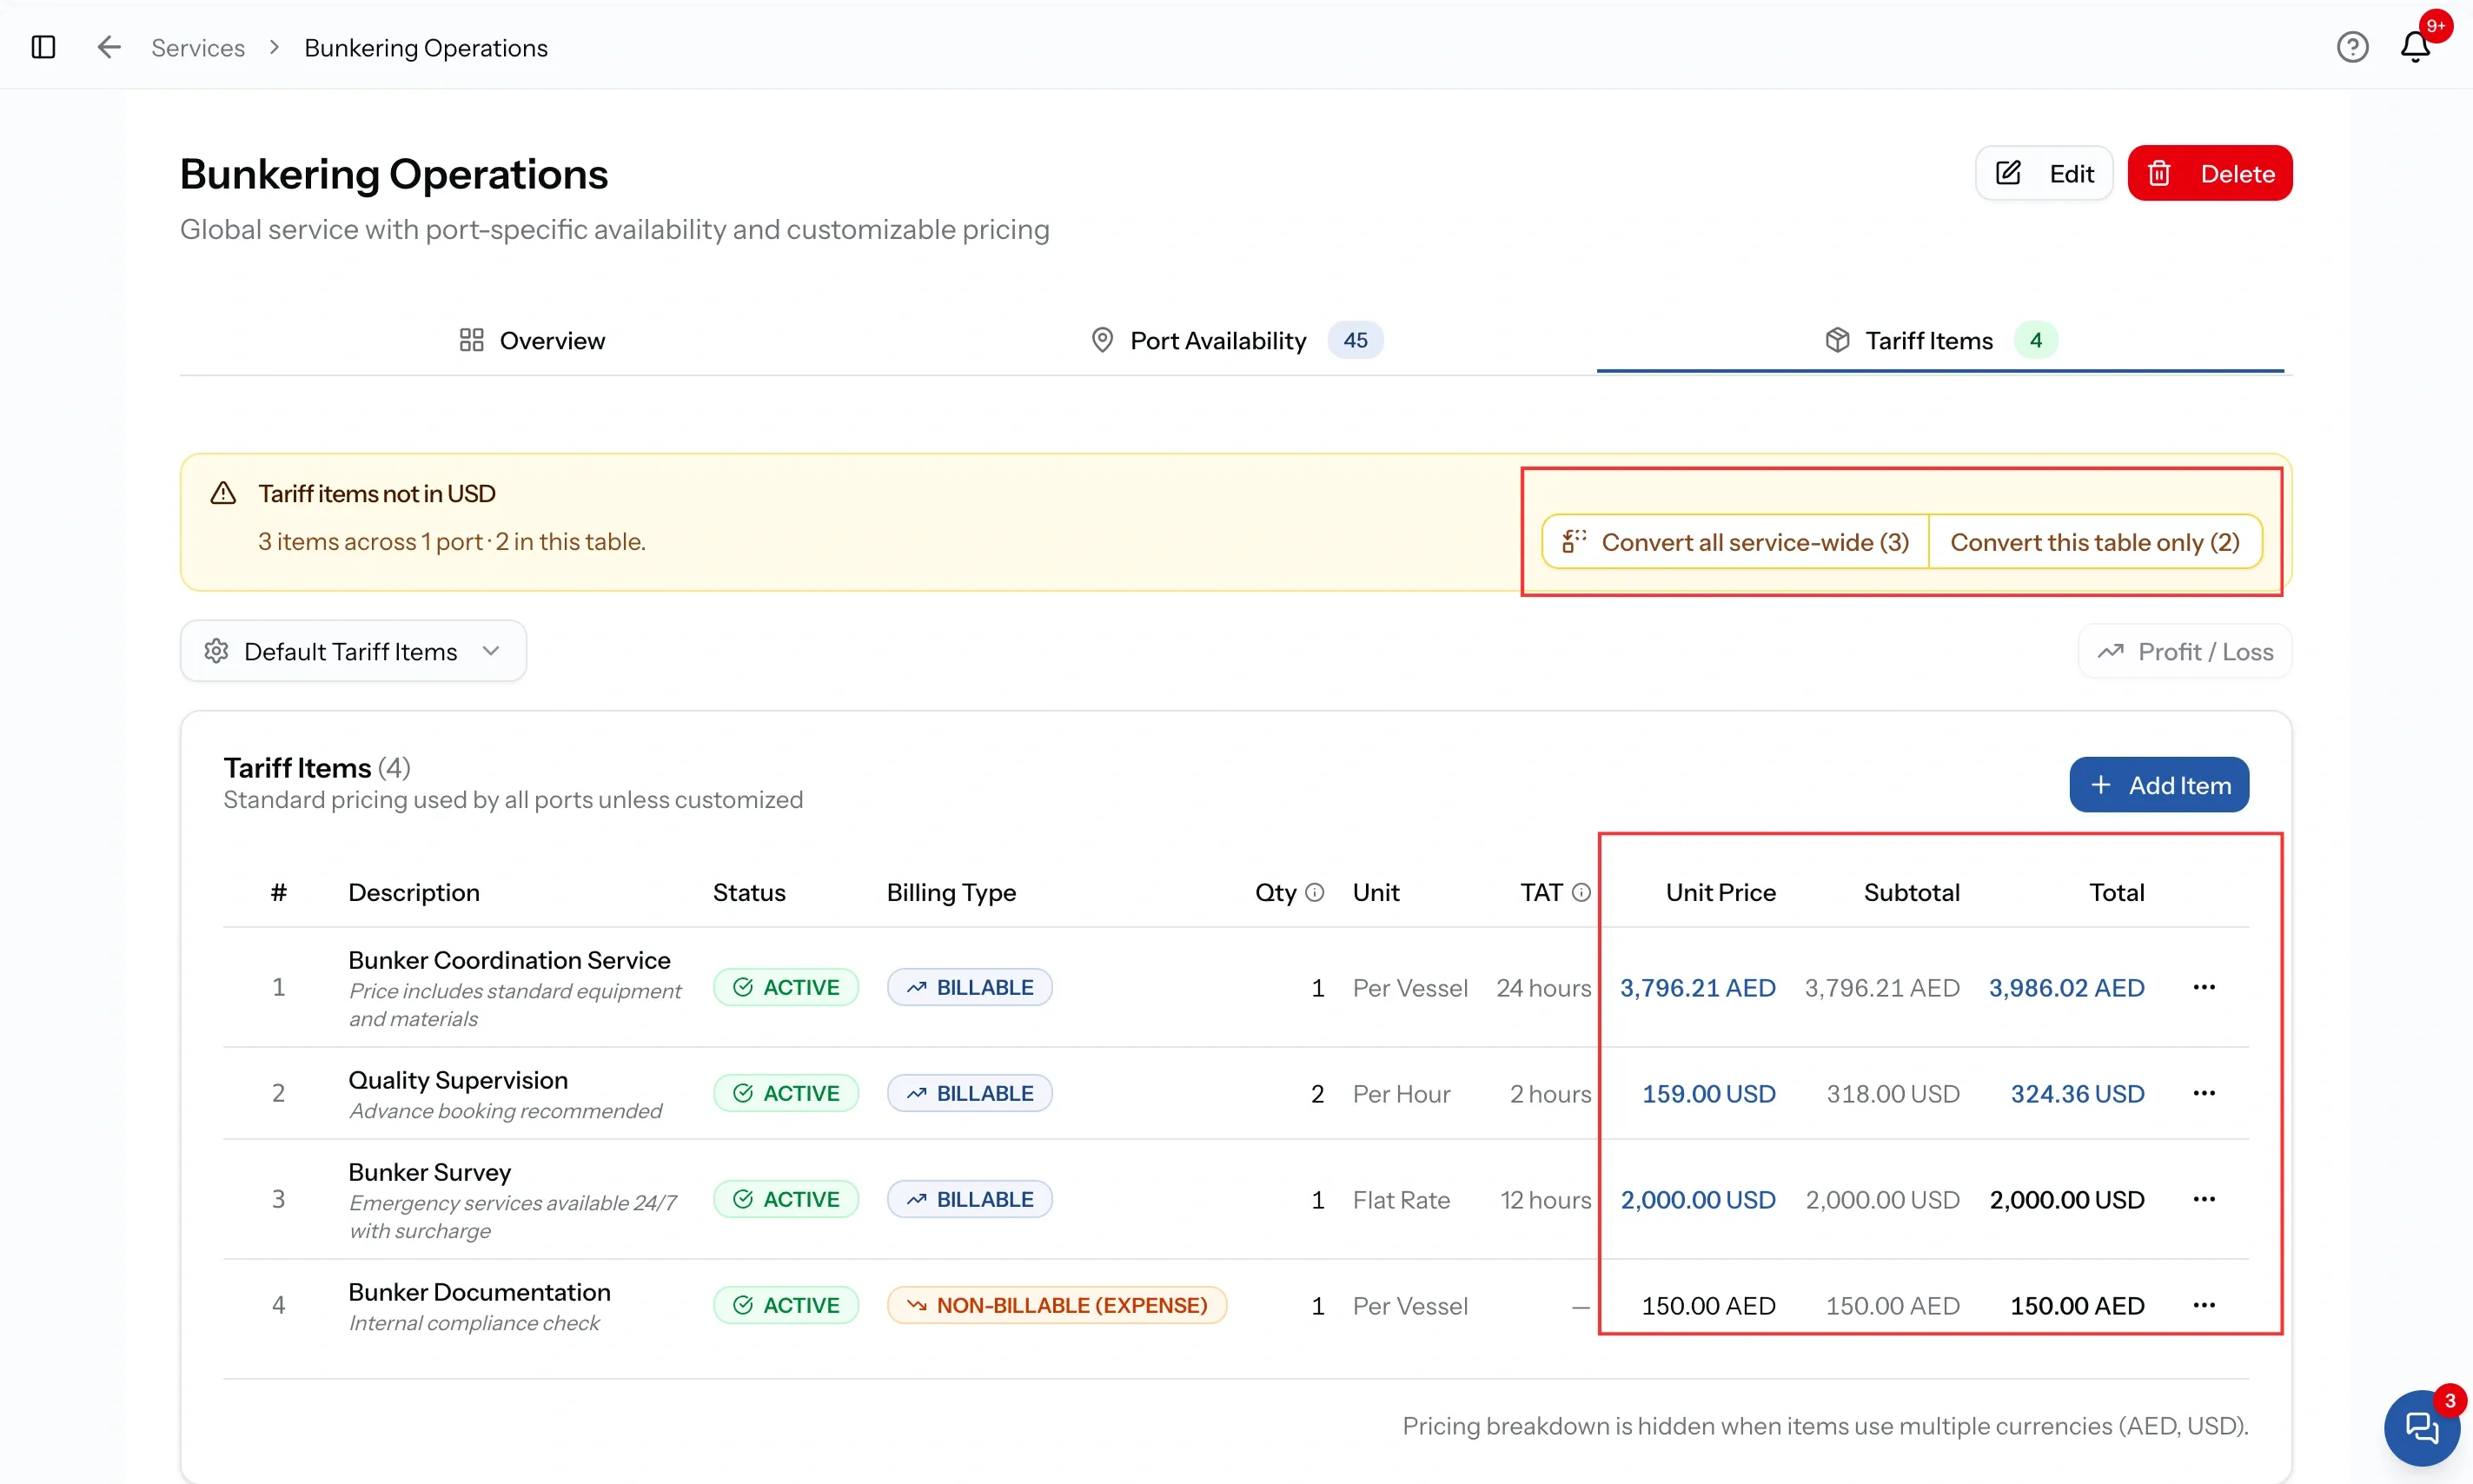Screen dimensions: 2473x1484
Task: Click the Bunker Coordination Service title
Action: (509, 959)
